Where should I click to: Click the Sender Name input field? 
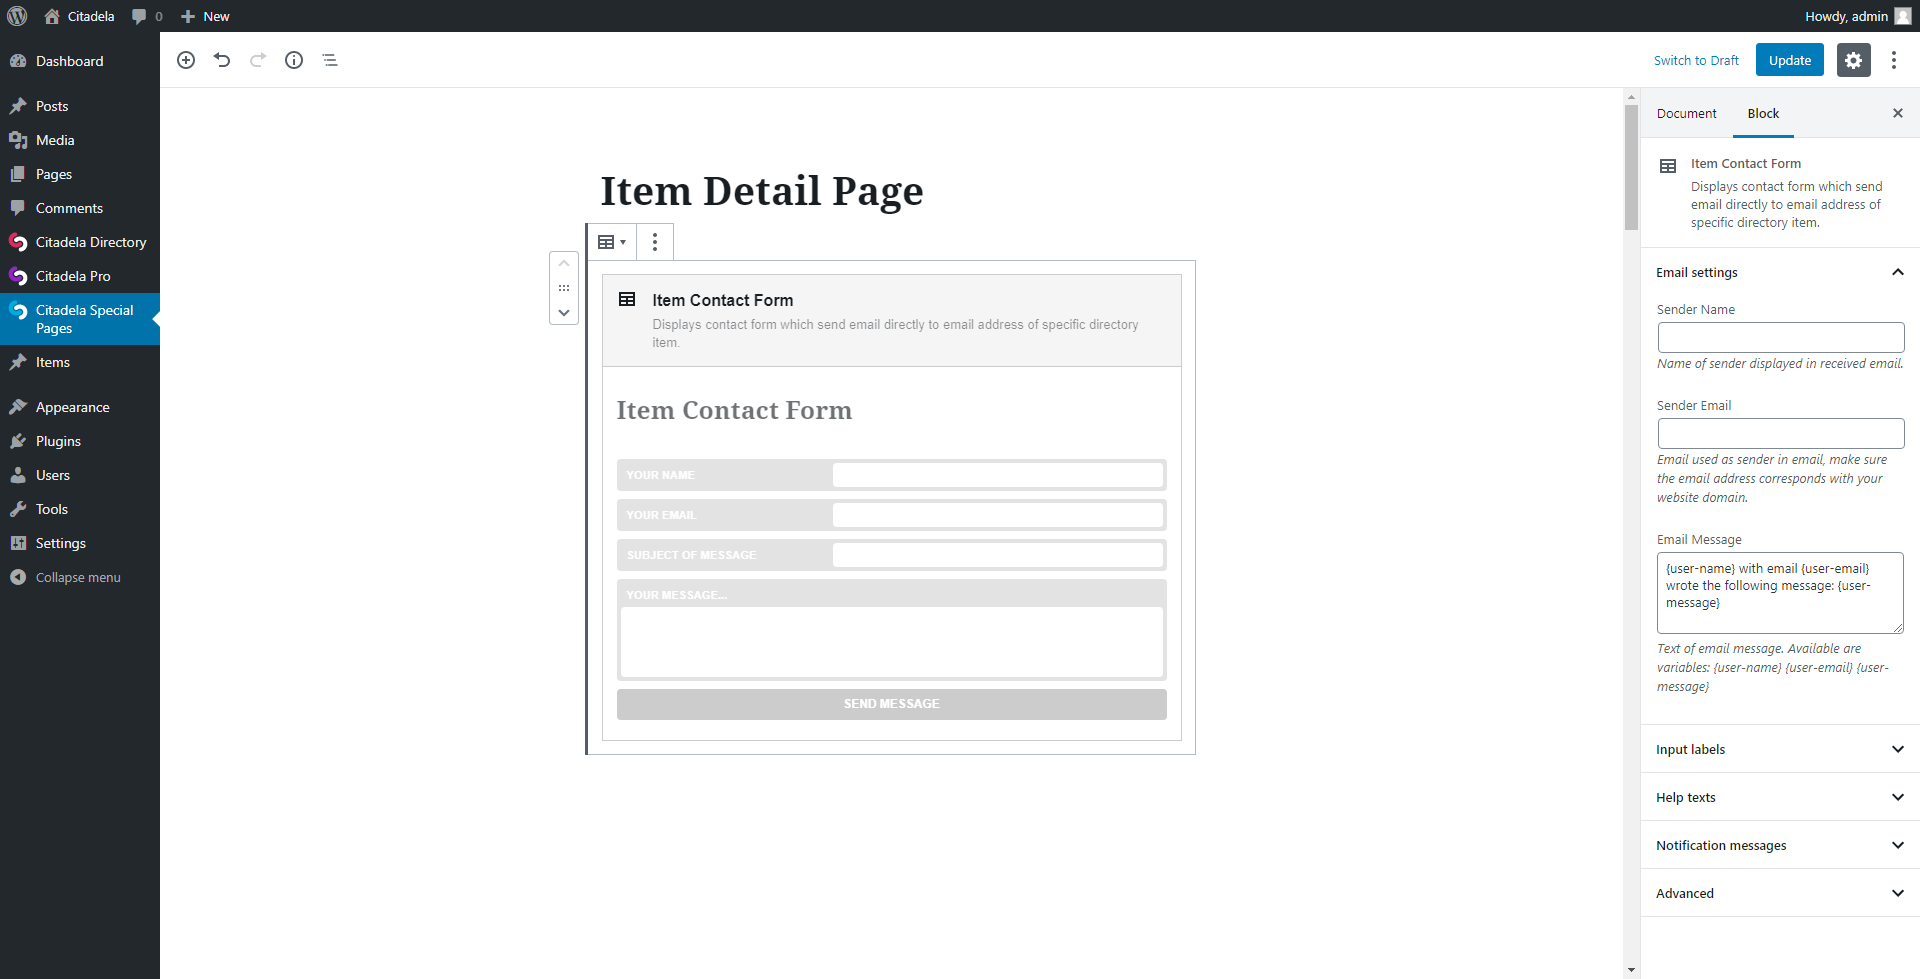(x=1780, y=337)
